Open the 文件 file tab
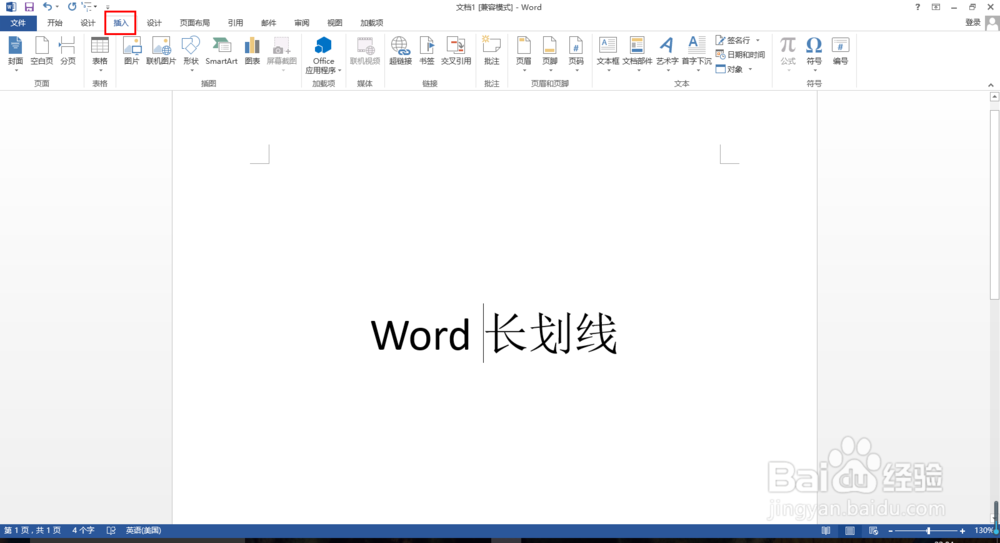The image size is (1000, 543). click(x=18, y=23)
